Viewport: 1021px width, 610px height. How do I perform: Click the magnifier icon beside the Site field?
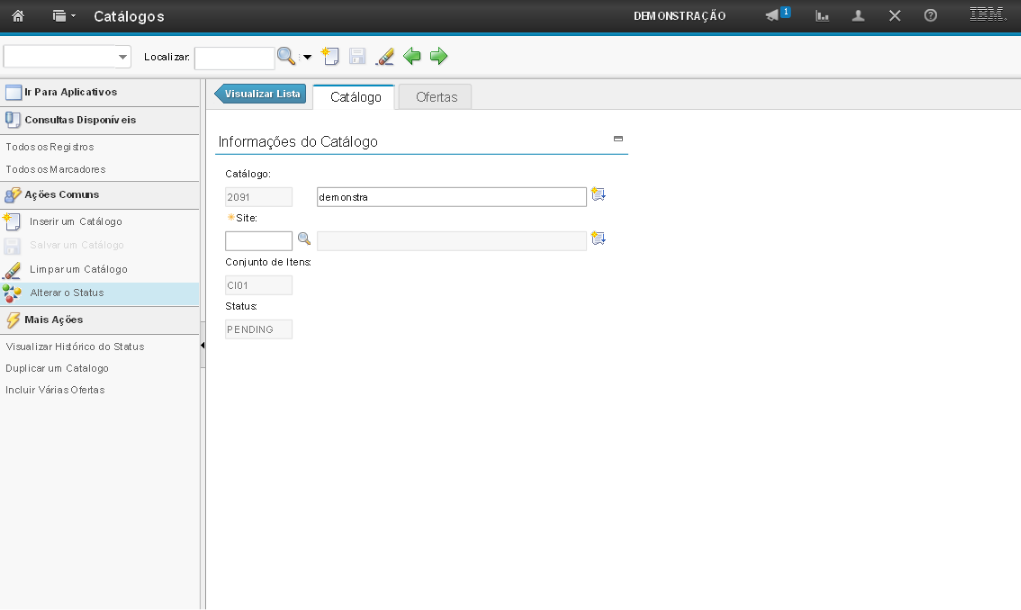pyautogui.click(x=304, y=239)
